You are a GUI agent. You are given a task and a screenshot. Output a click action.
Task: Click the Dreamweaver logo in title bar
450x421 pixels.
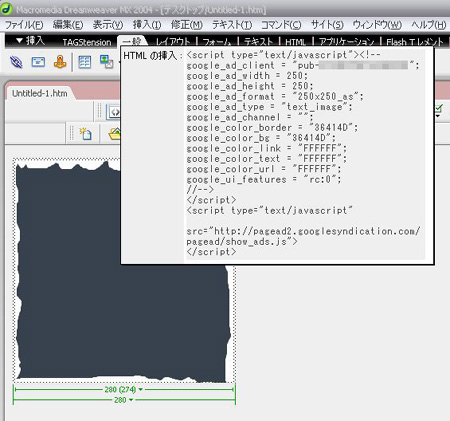click(6, 9)
